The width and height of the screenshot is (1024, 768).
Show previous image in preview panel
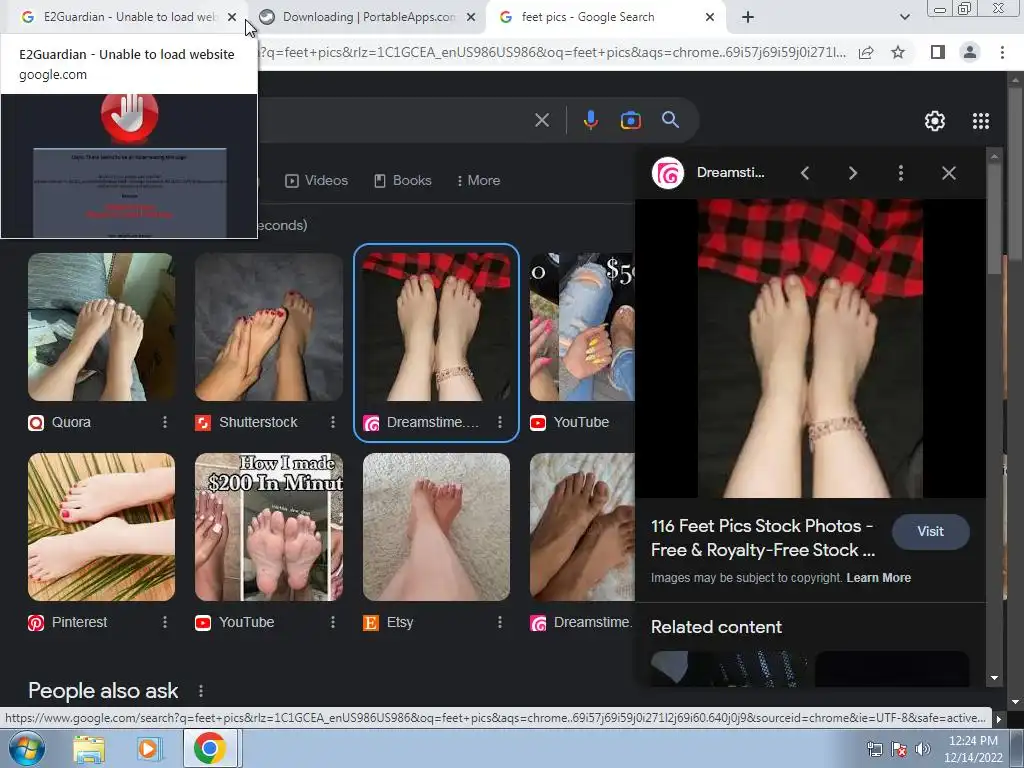coord(805,173)
